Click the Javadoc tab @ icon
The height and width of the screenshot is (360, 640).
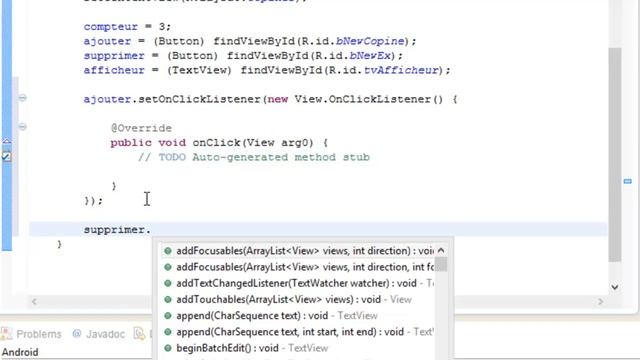coord(76,334)
